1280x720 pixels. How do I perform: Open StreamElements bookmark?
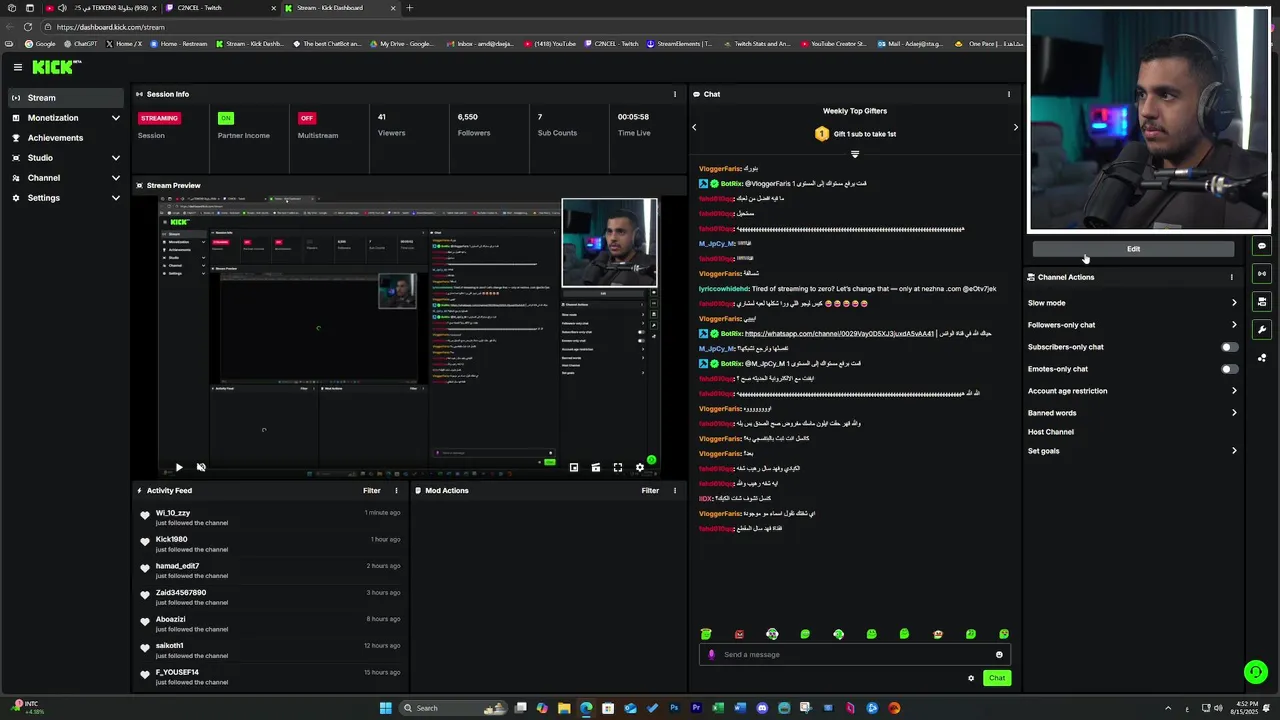tap(680, 44)
